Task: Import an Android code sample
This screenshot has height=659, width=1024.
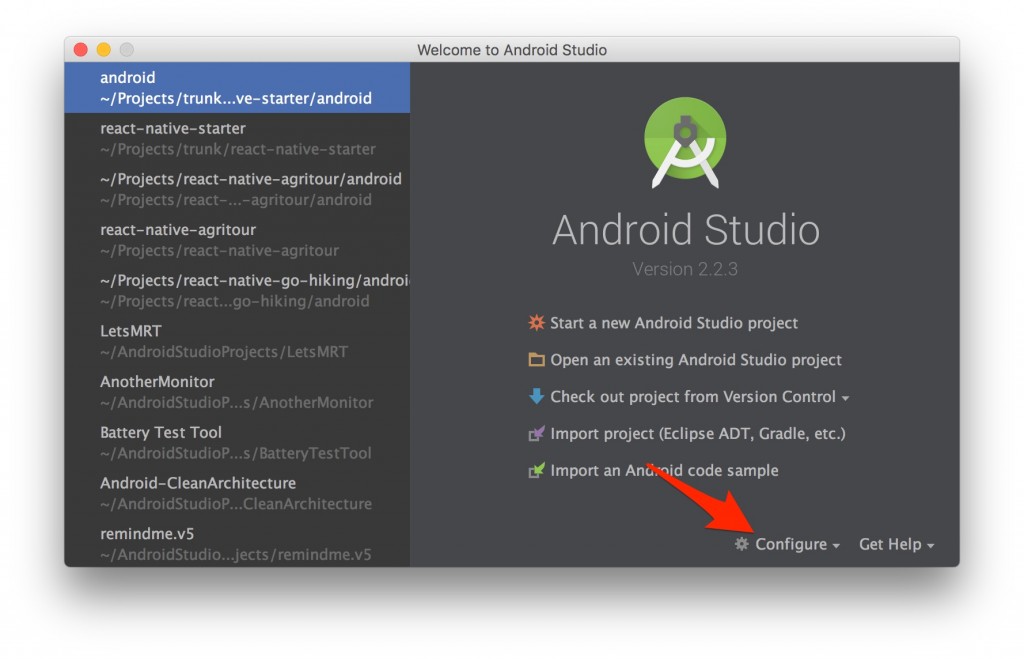Action: [664, 470]
